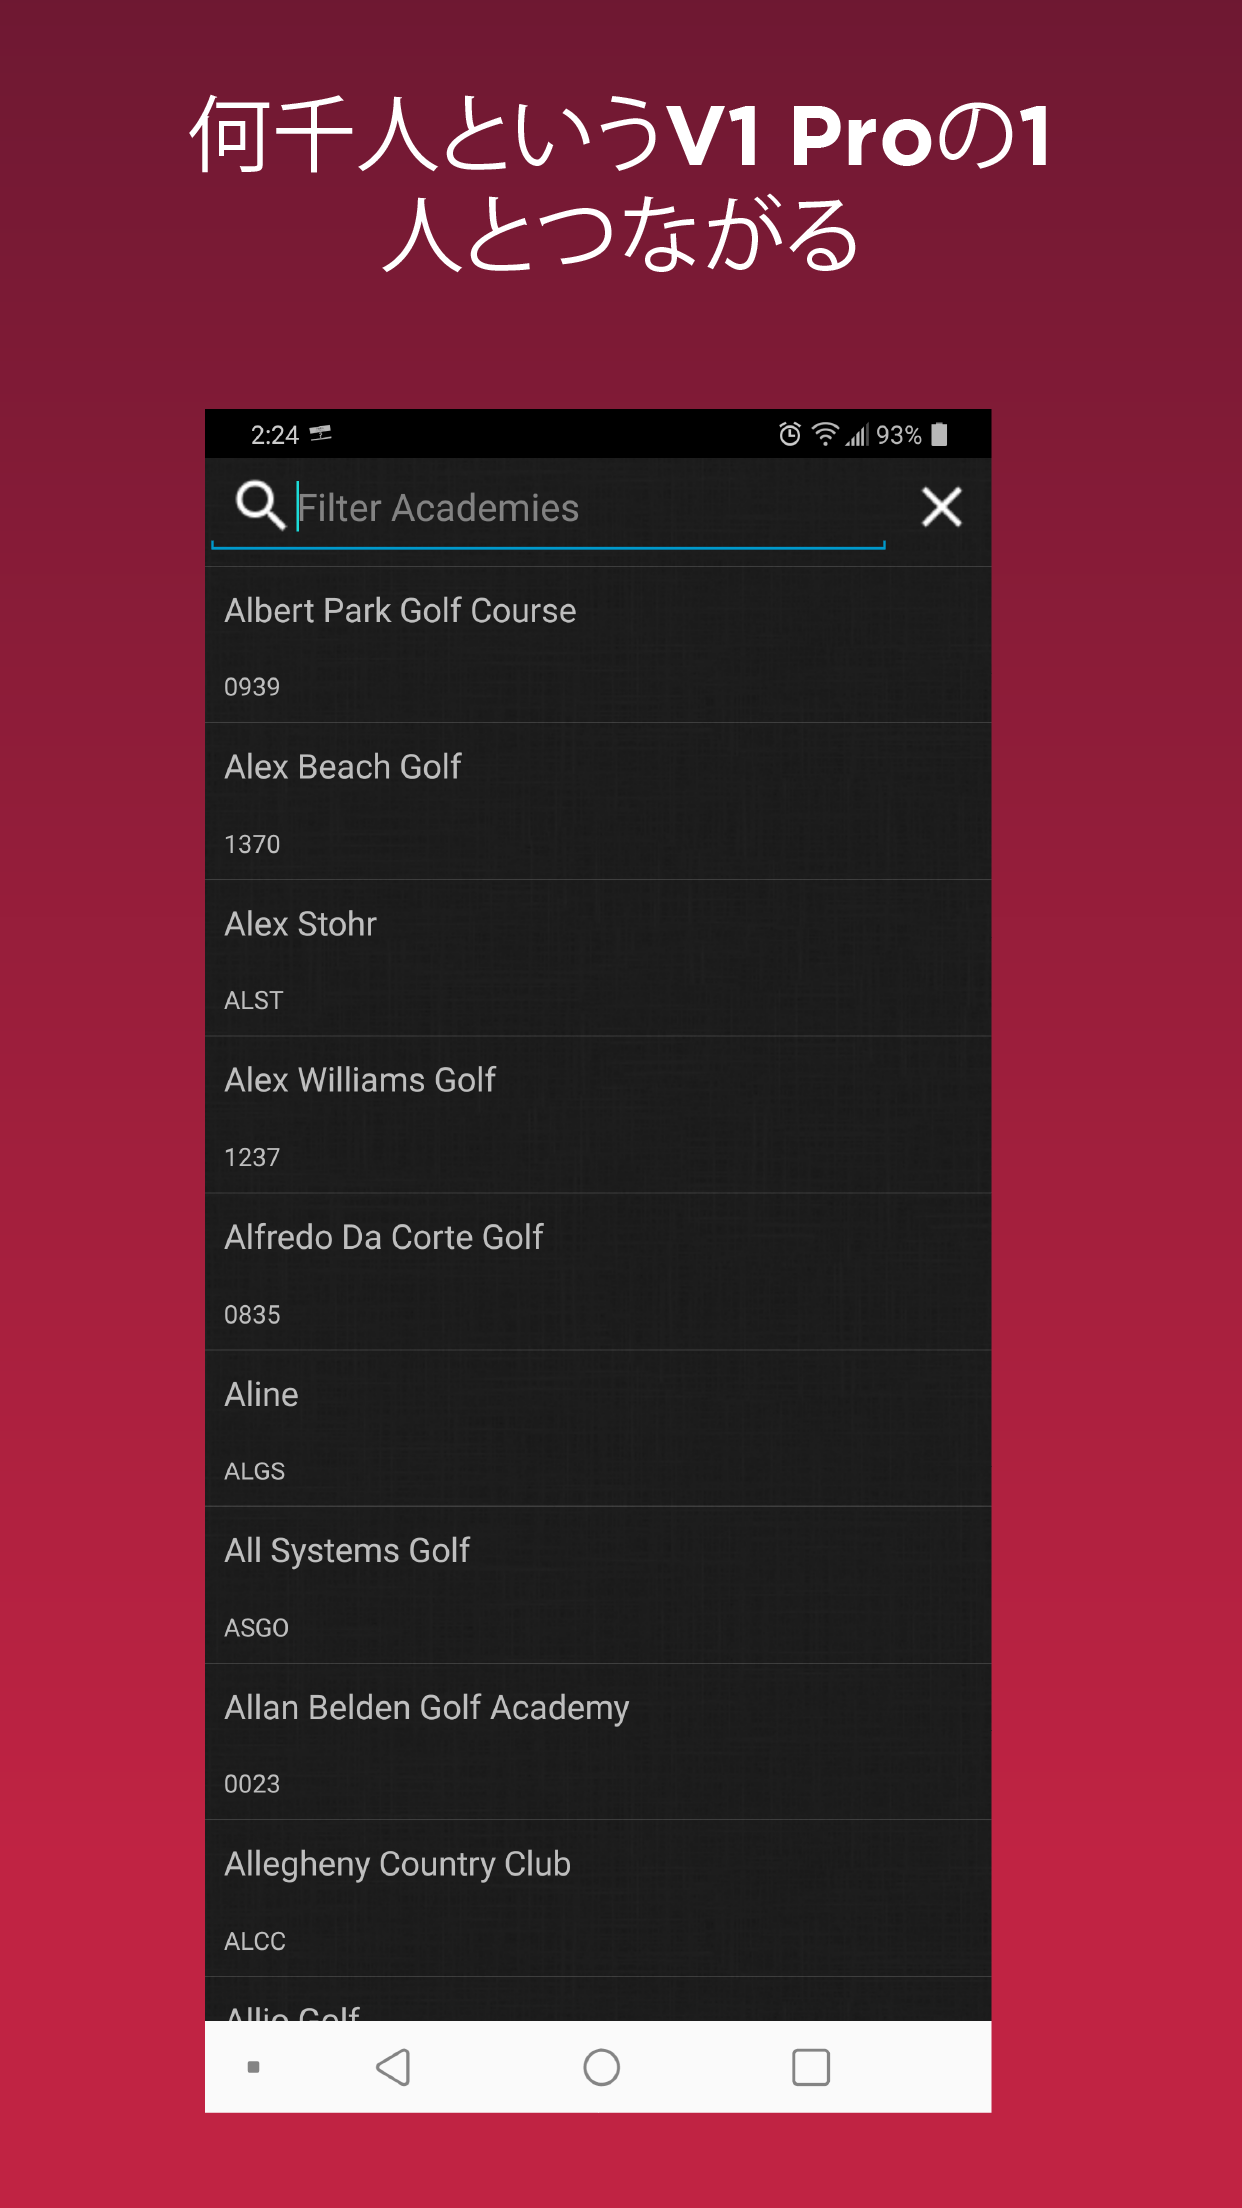Open recent apps square icon

click(x=811, y=2067)
